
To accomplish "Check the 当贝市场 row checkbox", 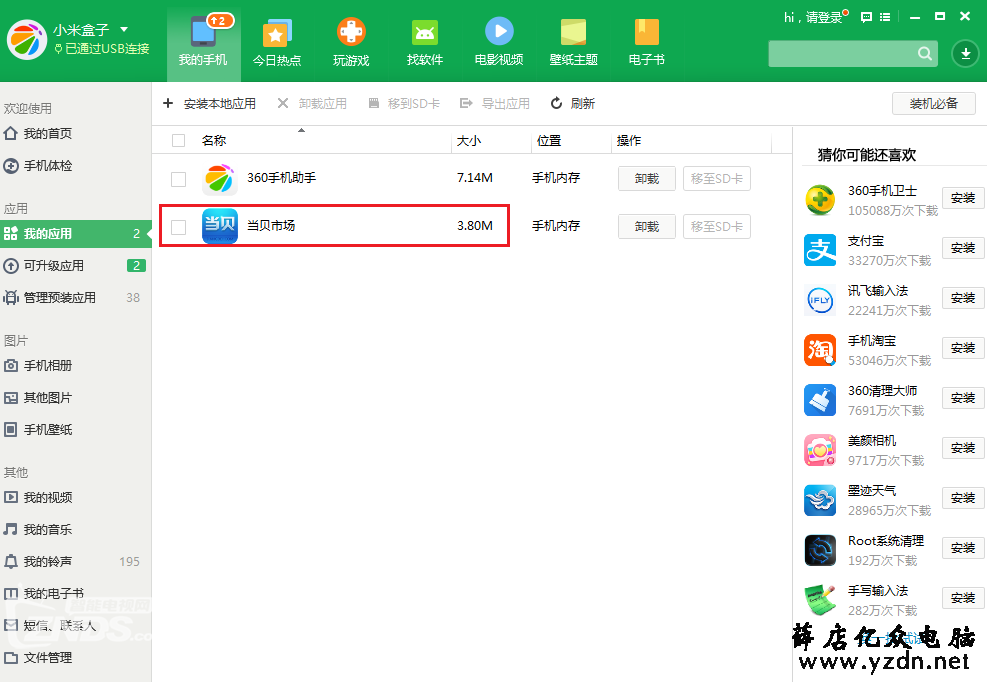I will point(179,227).
